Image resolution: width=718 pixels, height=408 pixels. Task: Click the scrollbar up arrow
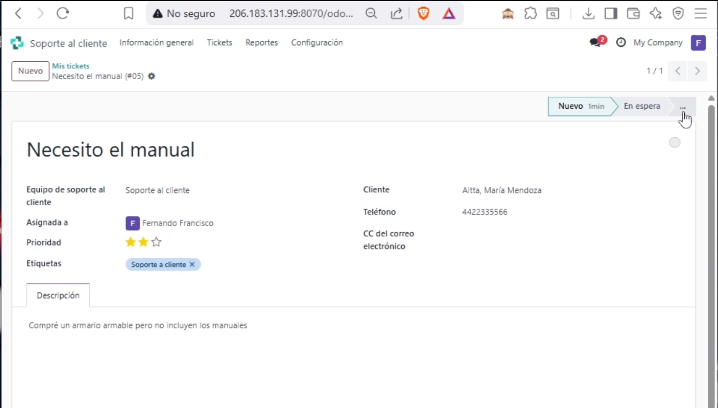711,98
